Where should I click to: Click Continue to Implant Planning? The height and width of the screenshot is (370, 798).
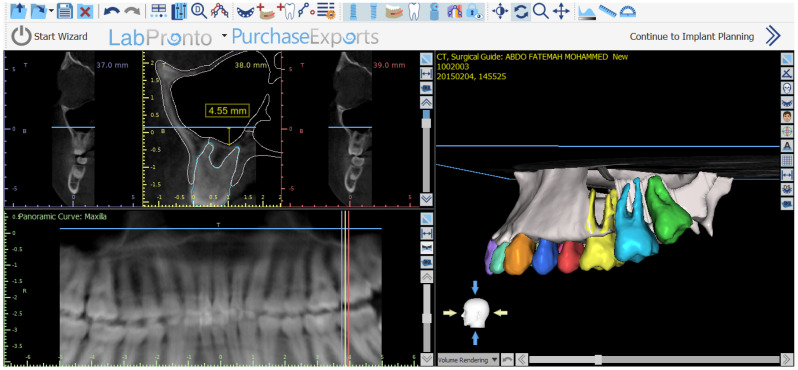pyautogui.click(x=692, y=36)
